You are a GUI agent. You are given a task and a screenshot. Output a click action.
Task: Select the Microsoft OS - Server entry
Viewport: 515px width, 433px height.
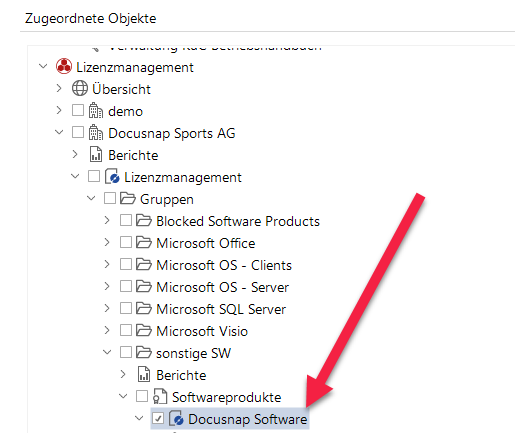tap(222, 287)
